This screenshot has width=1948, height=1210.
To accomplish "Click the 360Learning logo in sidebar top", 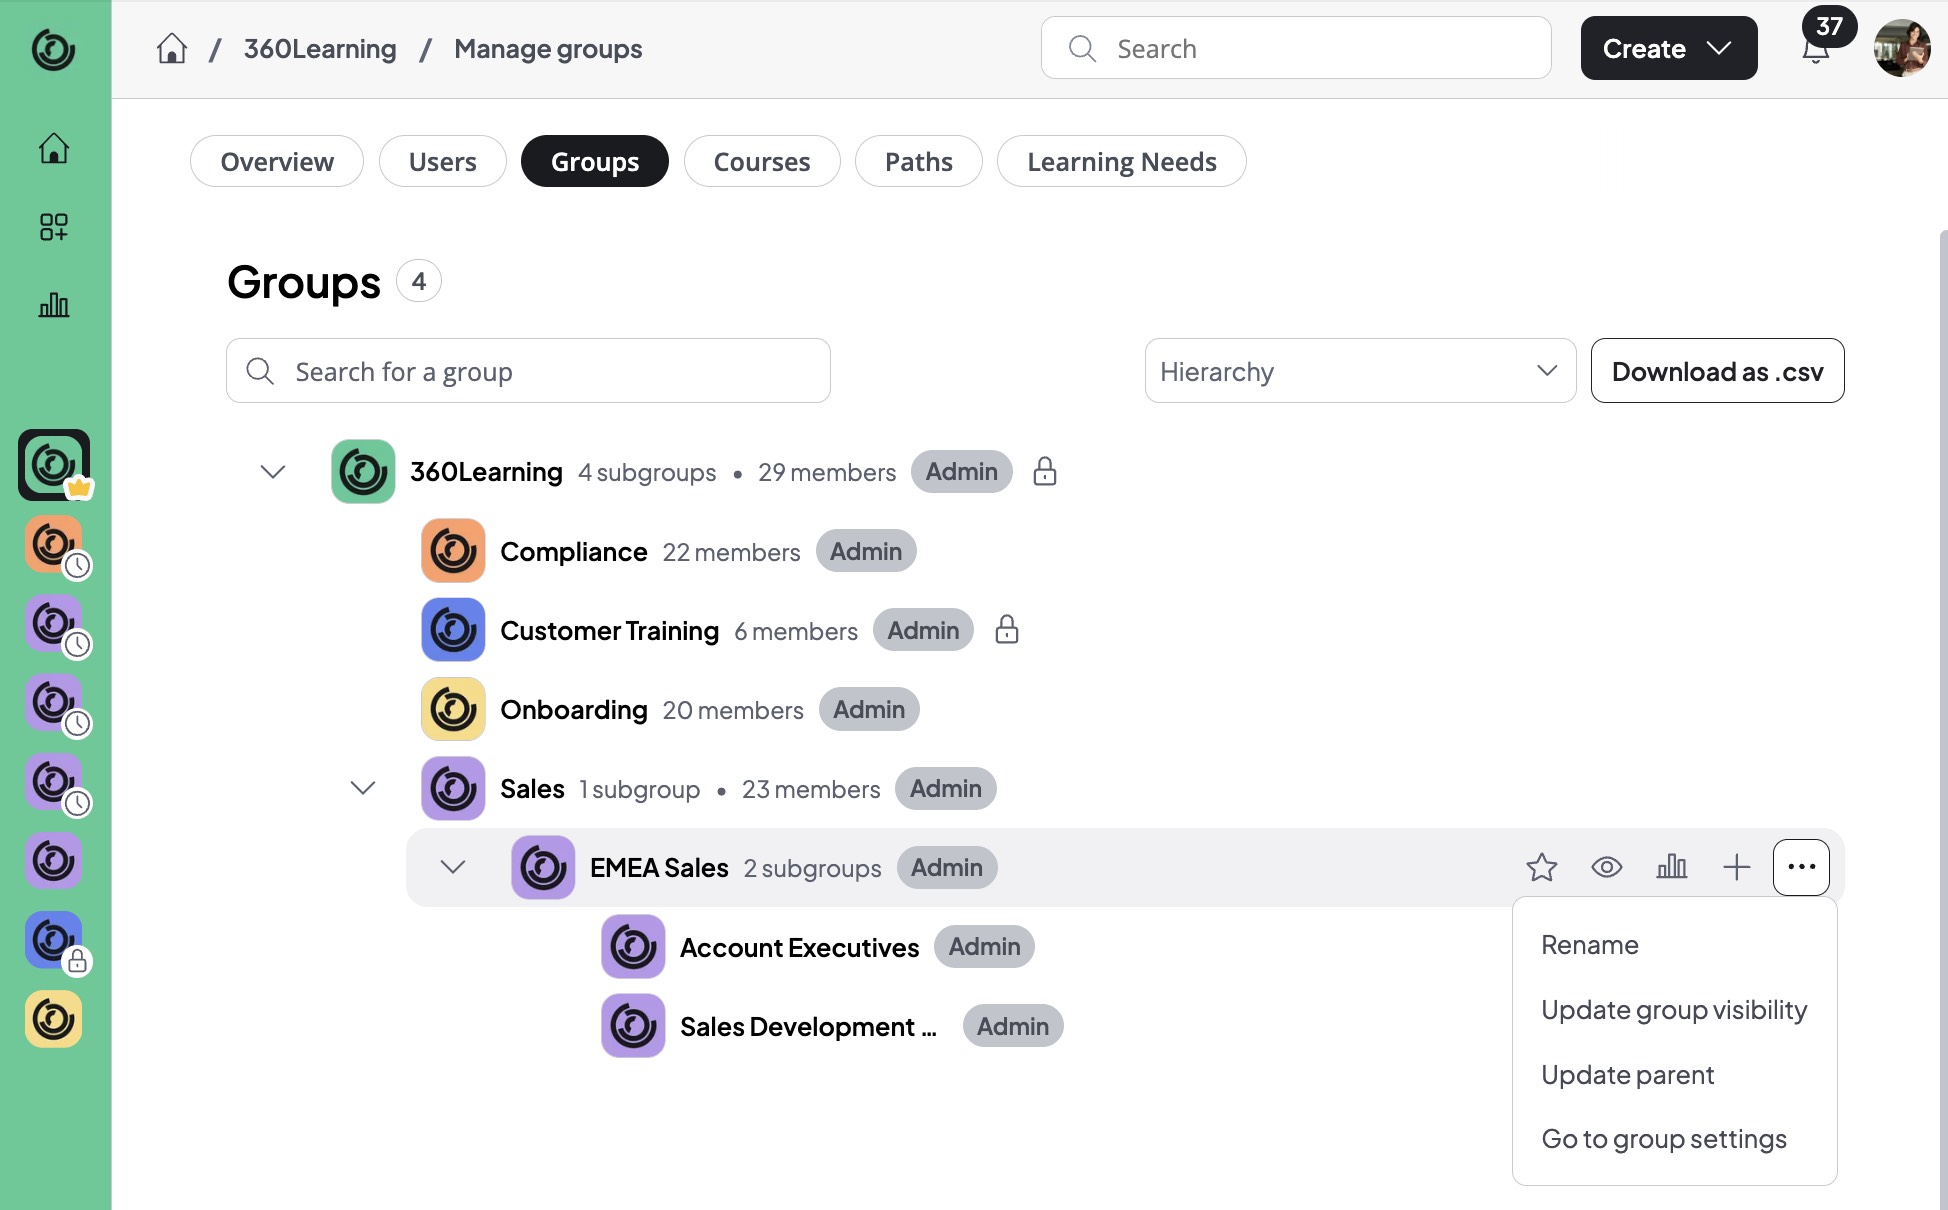I will [x=53, y=49].
